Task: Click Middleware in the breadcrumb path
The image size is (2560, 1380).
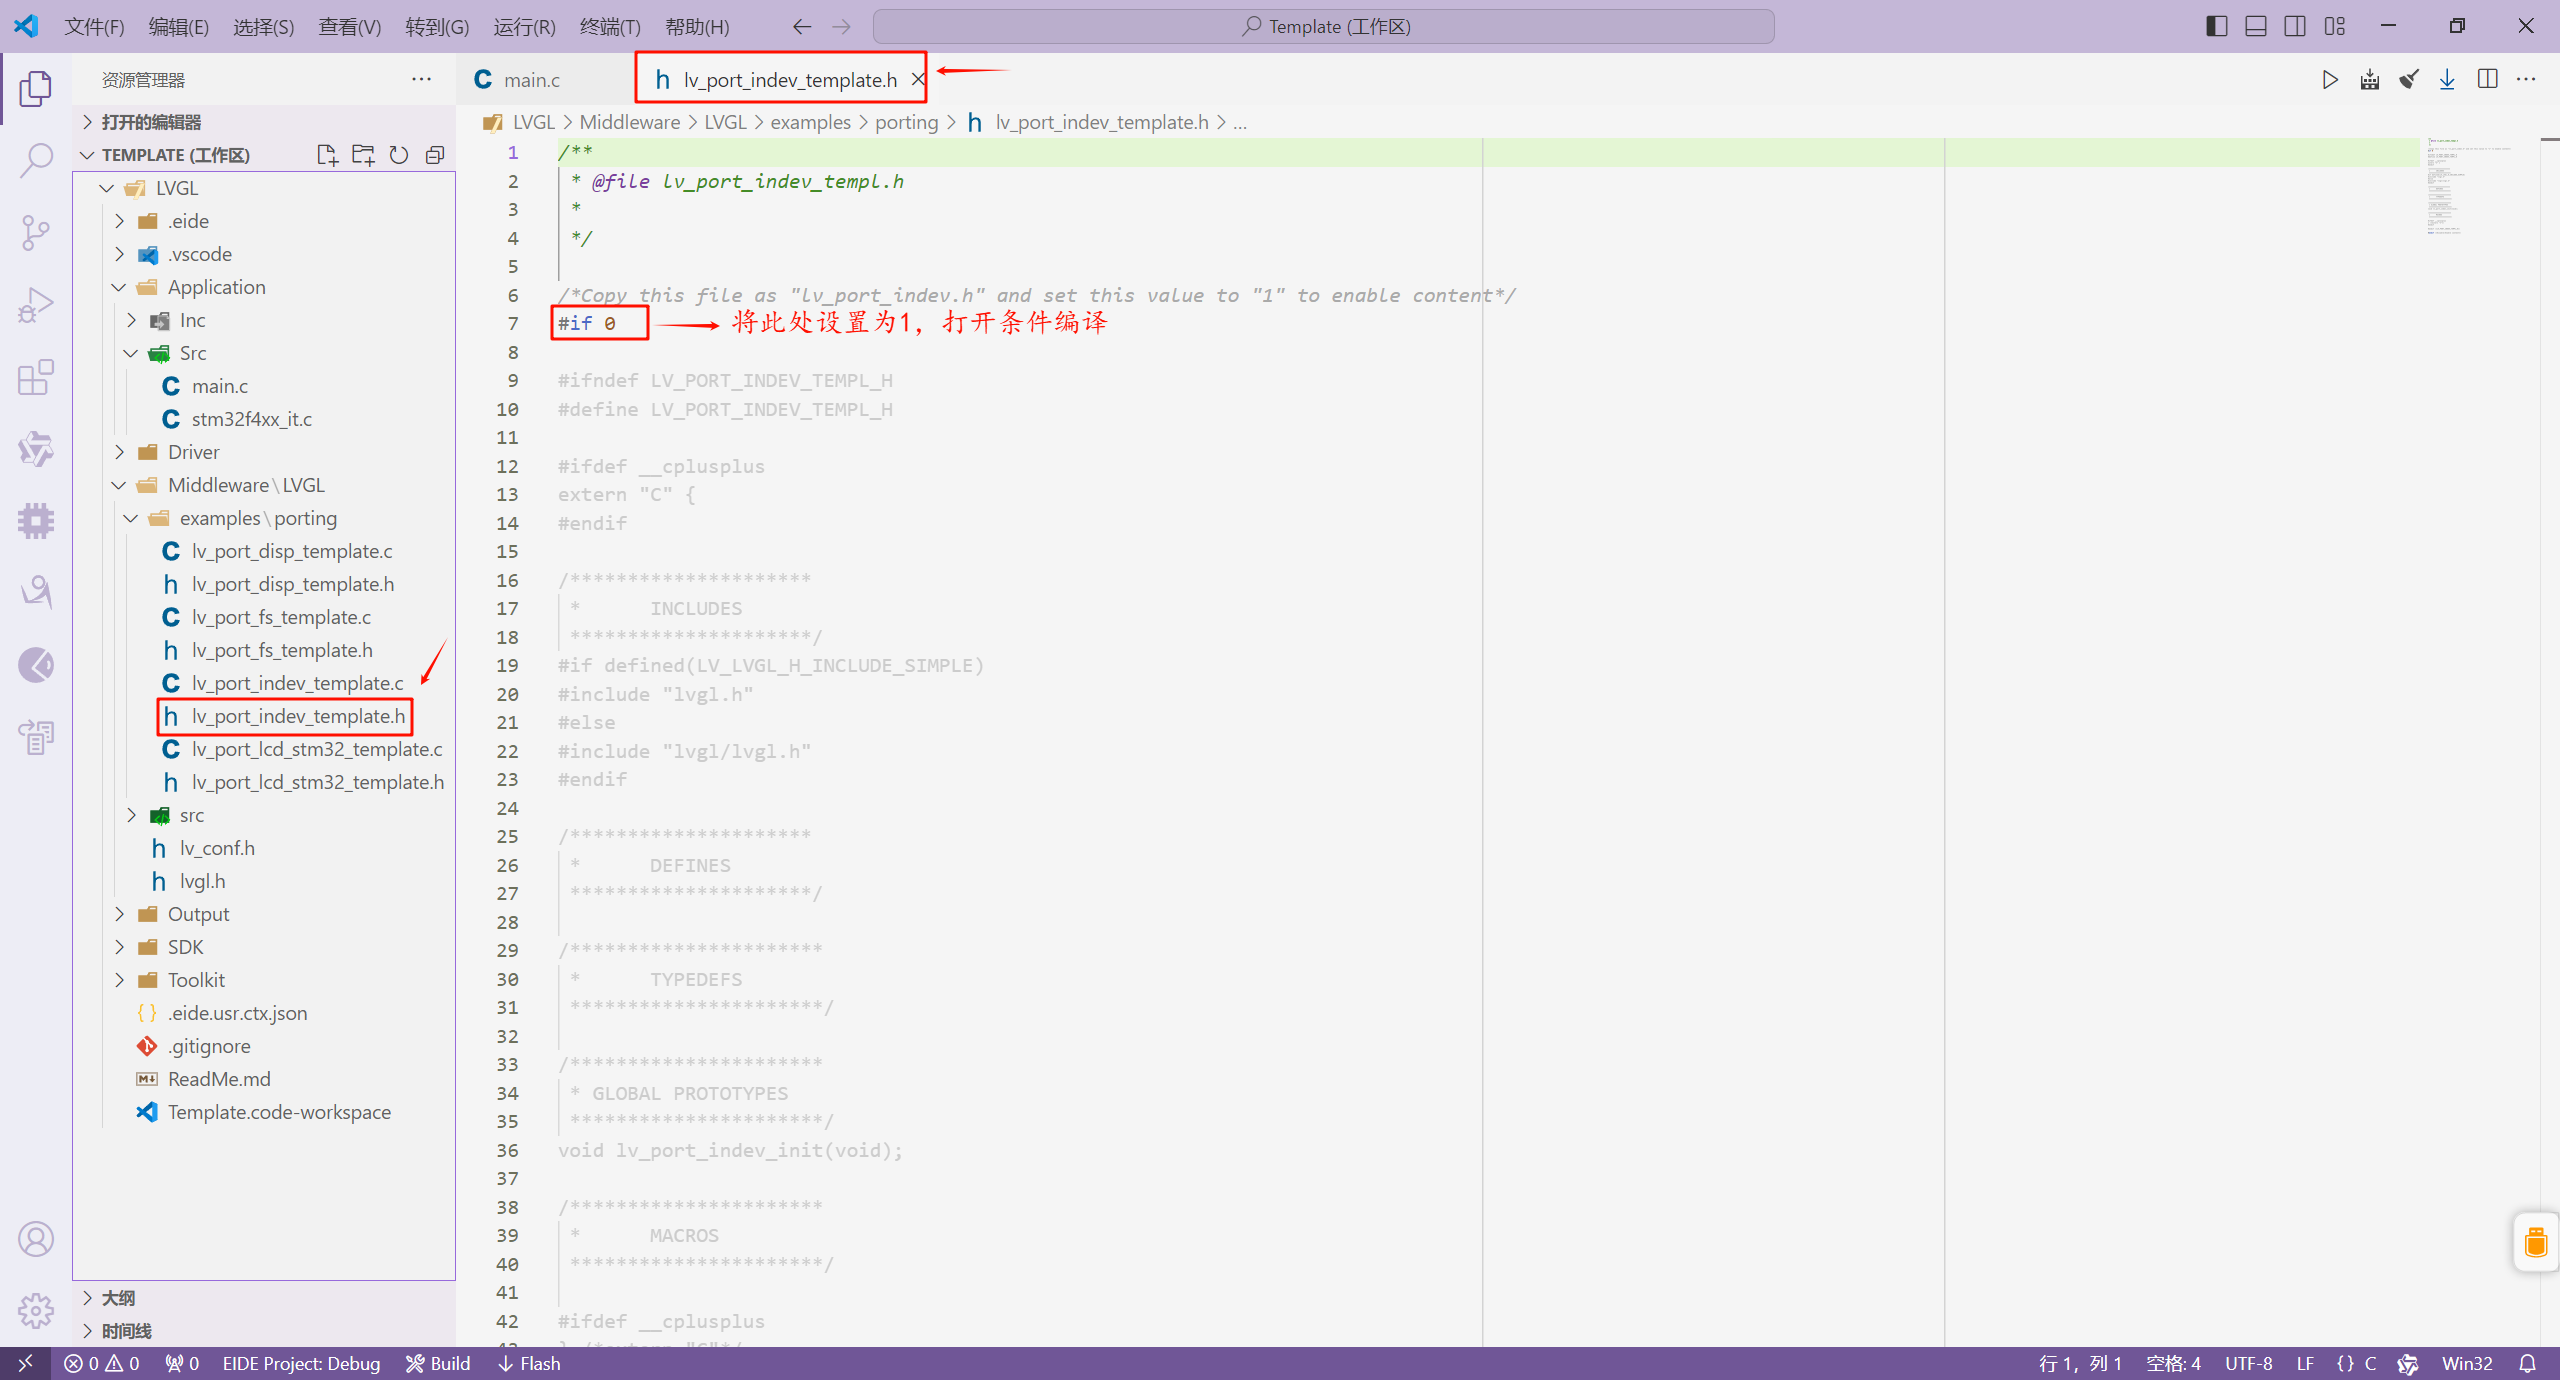Action: [x=630, y=122]
